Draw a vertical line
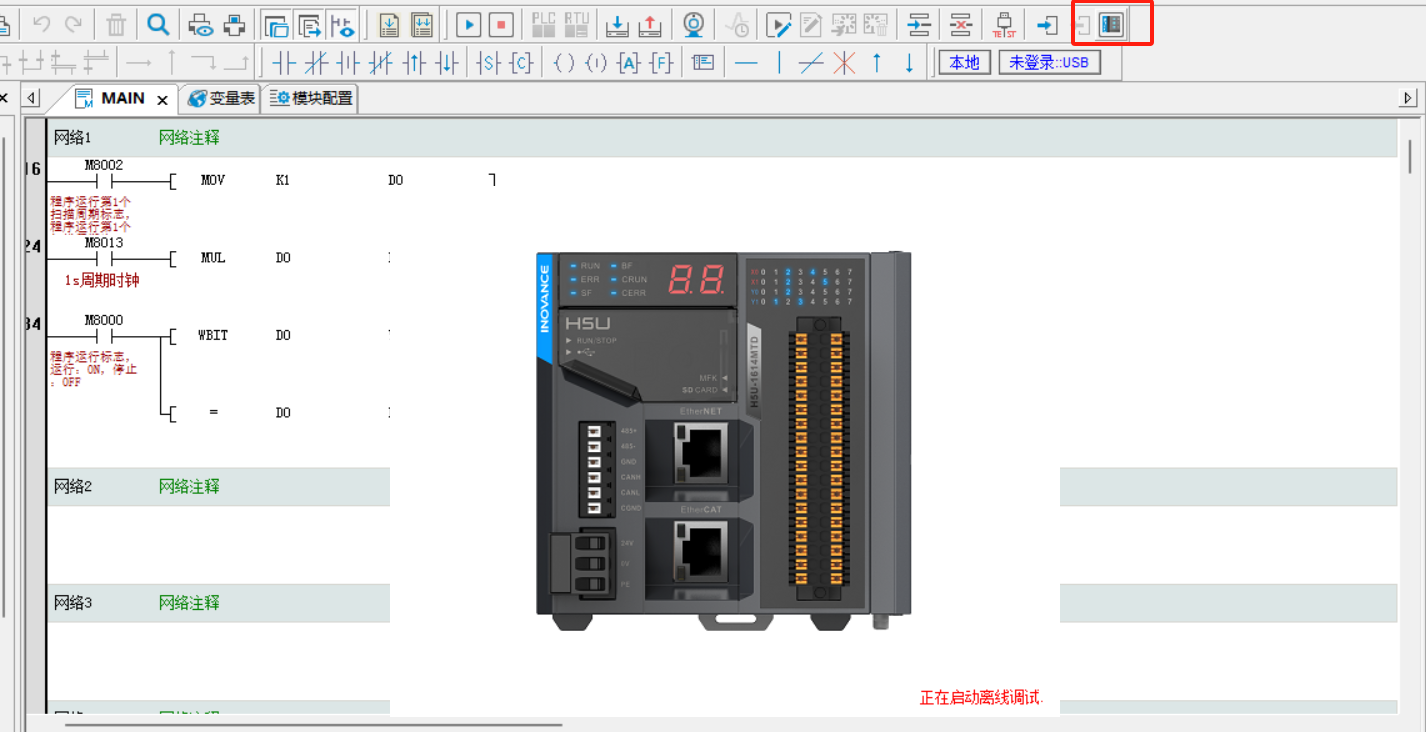This screenshot has width=1426, height=732. [779, 63]
